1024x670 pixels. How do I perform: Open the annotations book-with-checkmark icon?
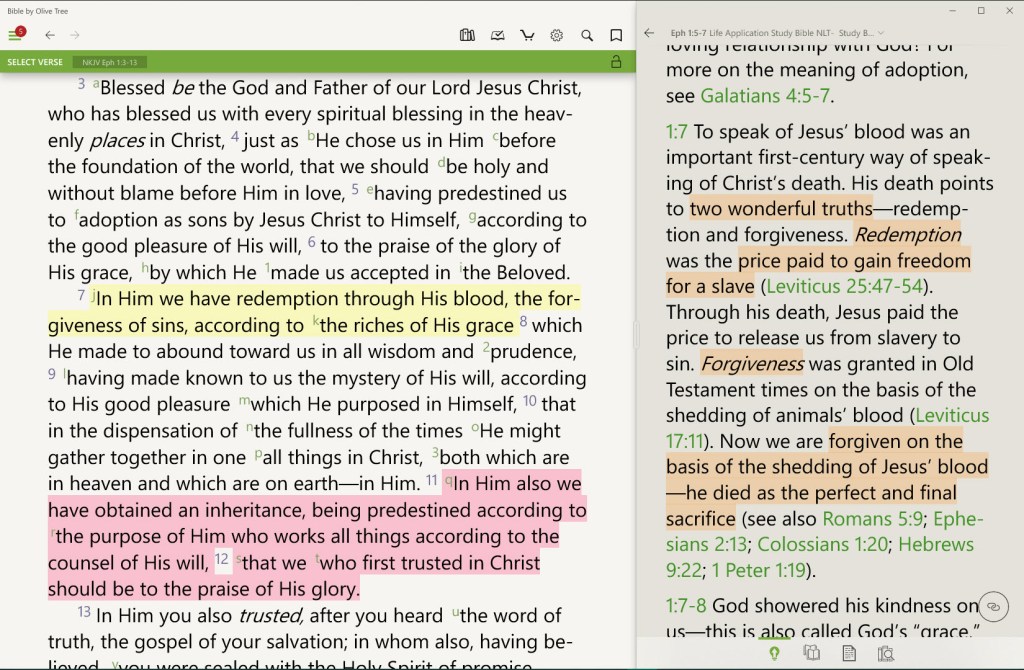(x=496, y=35)
